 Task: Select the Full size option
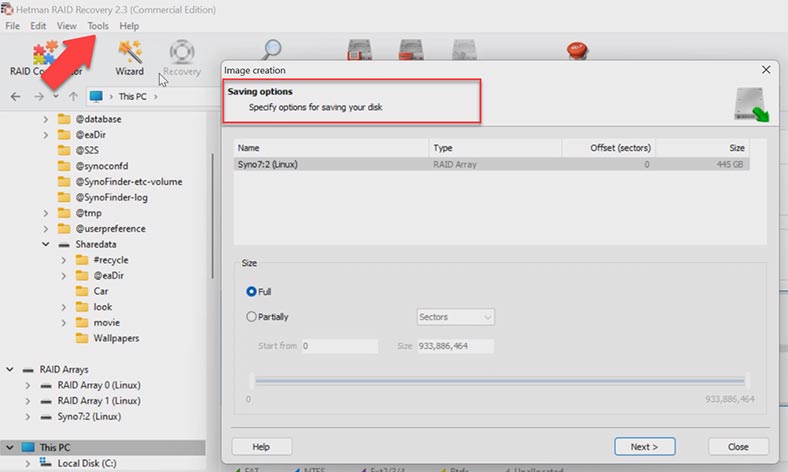click(258, 292)
